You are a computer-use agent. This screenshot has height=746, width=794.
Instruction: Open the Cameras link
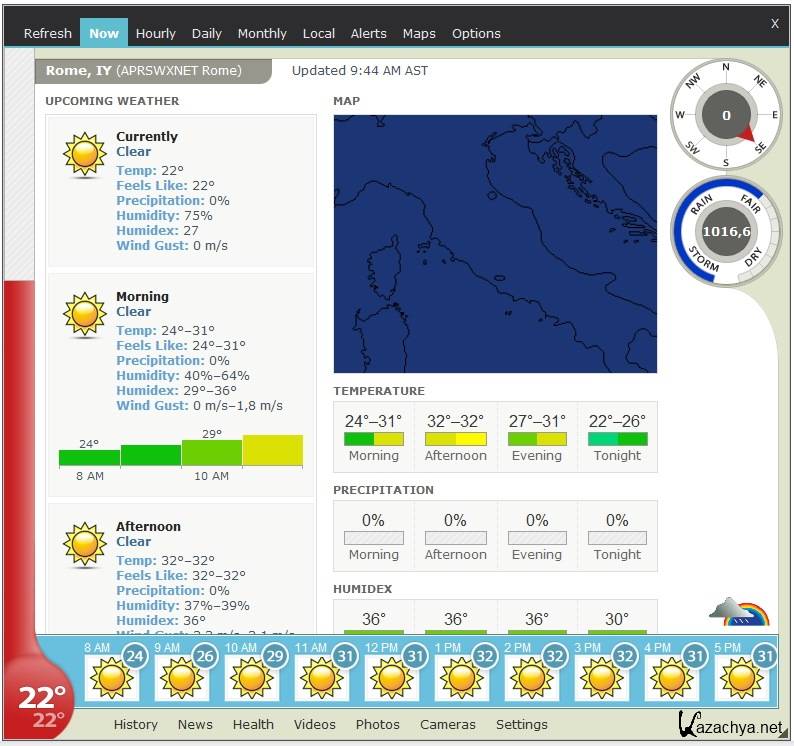[447, 724]
